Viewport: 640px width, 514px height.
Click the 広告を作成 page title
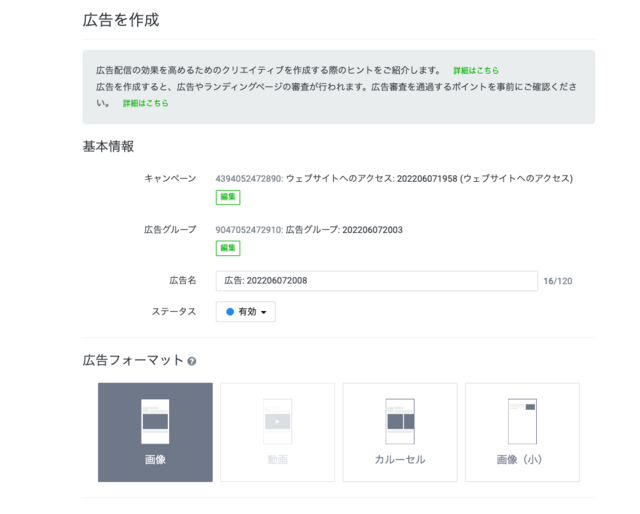(x=121, y=20)
